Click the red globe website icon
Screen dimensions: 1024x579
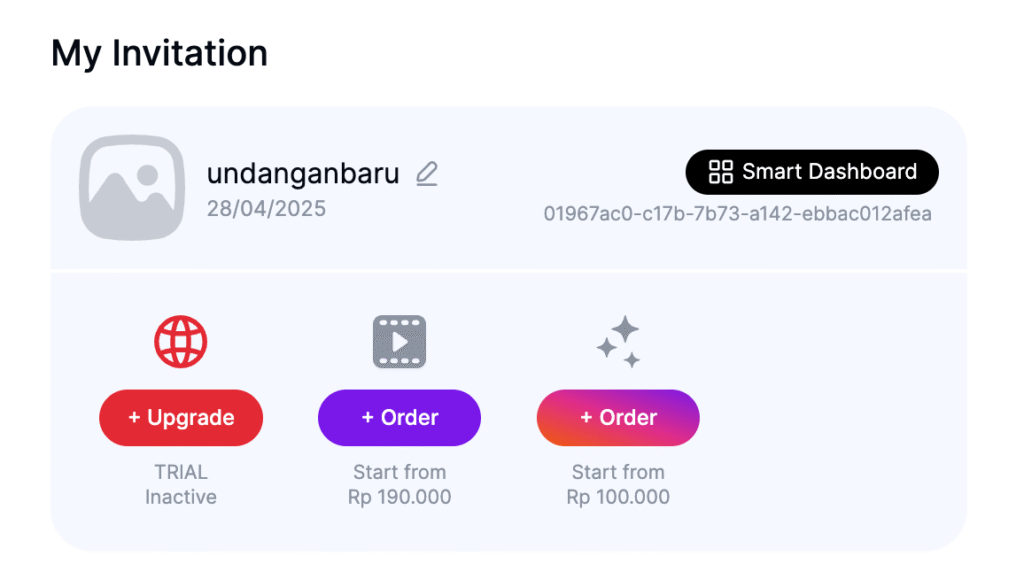tap(181, 341)
